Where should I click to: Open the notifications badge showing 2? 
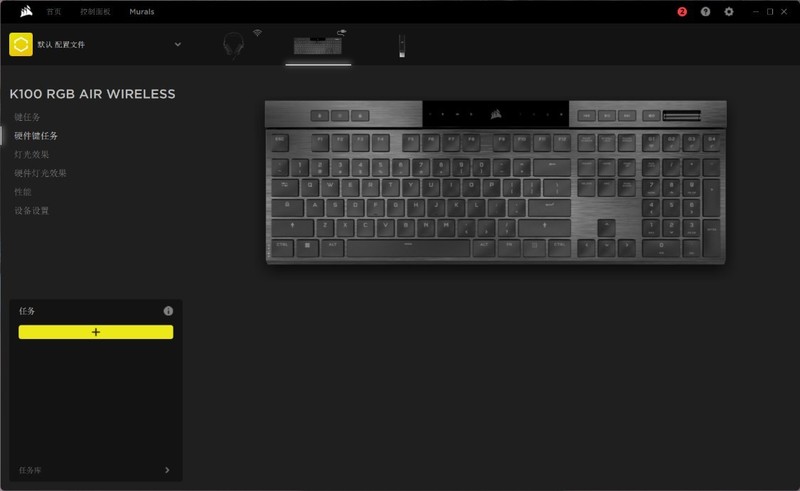[x=682, y=11]
